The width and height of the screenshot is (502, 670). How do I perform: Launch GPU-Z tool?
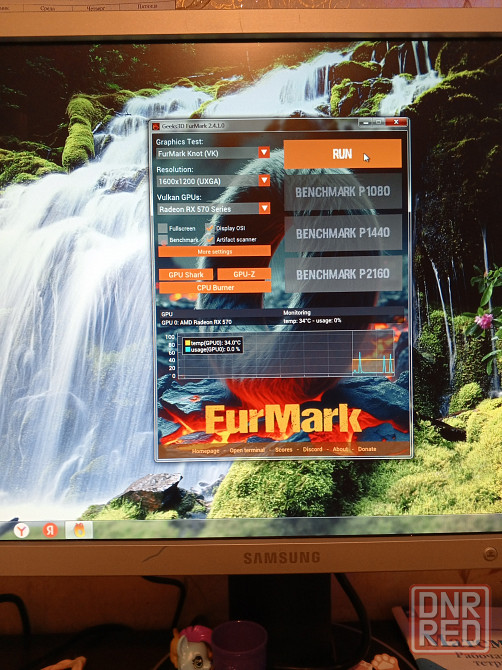(x=244, y=274)
